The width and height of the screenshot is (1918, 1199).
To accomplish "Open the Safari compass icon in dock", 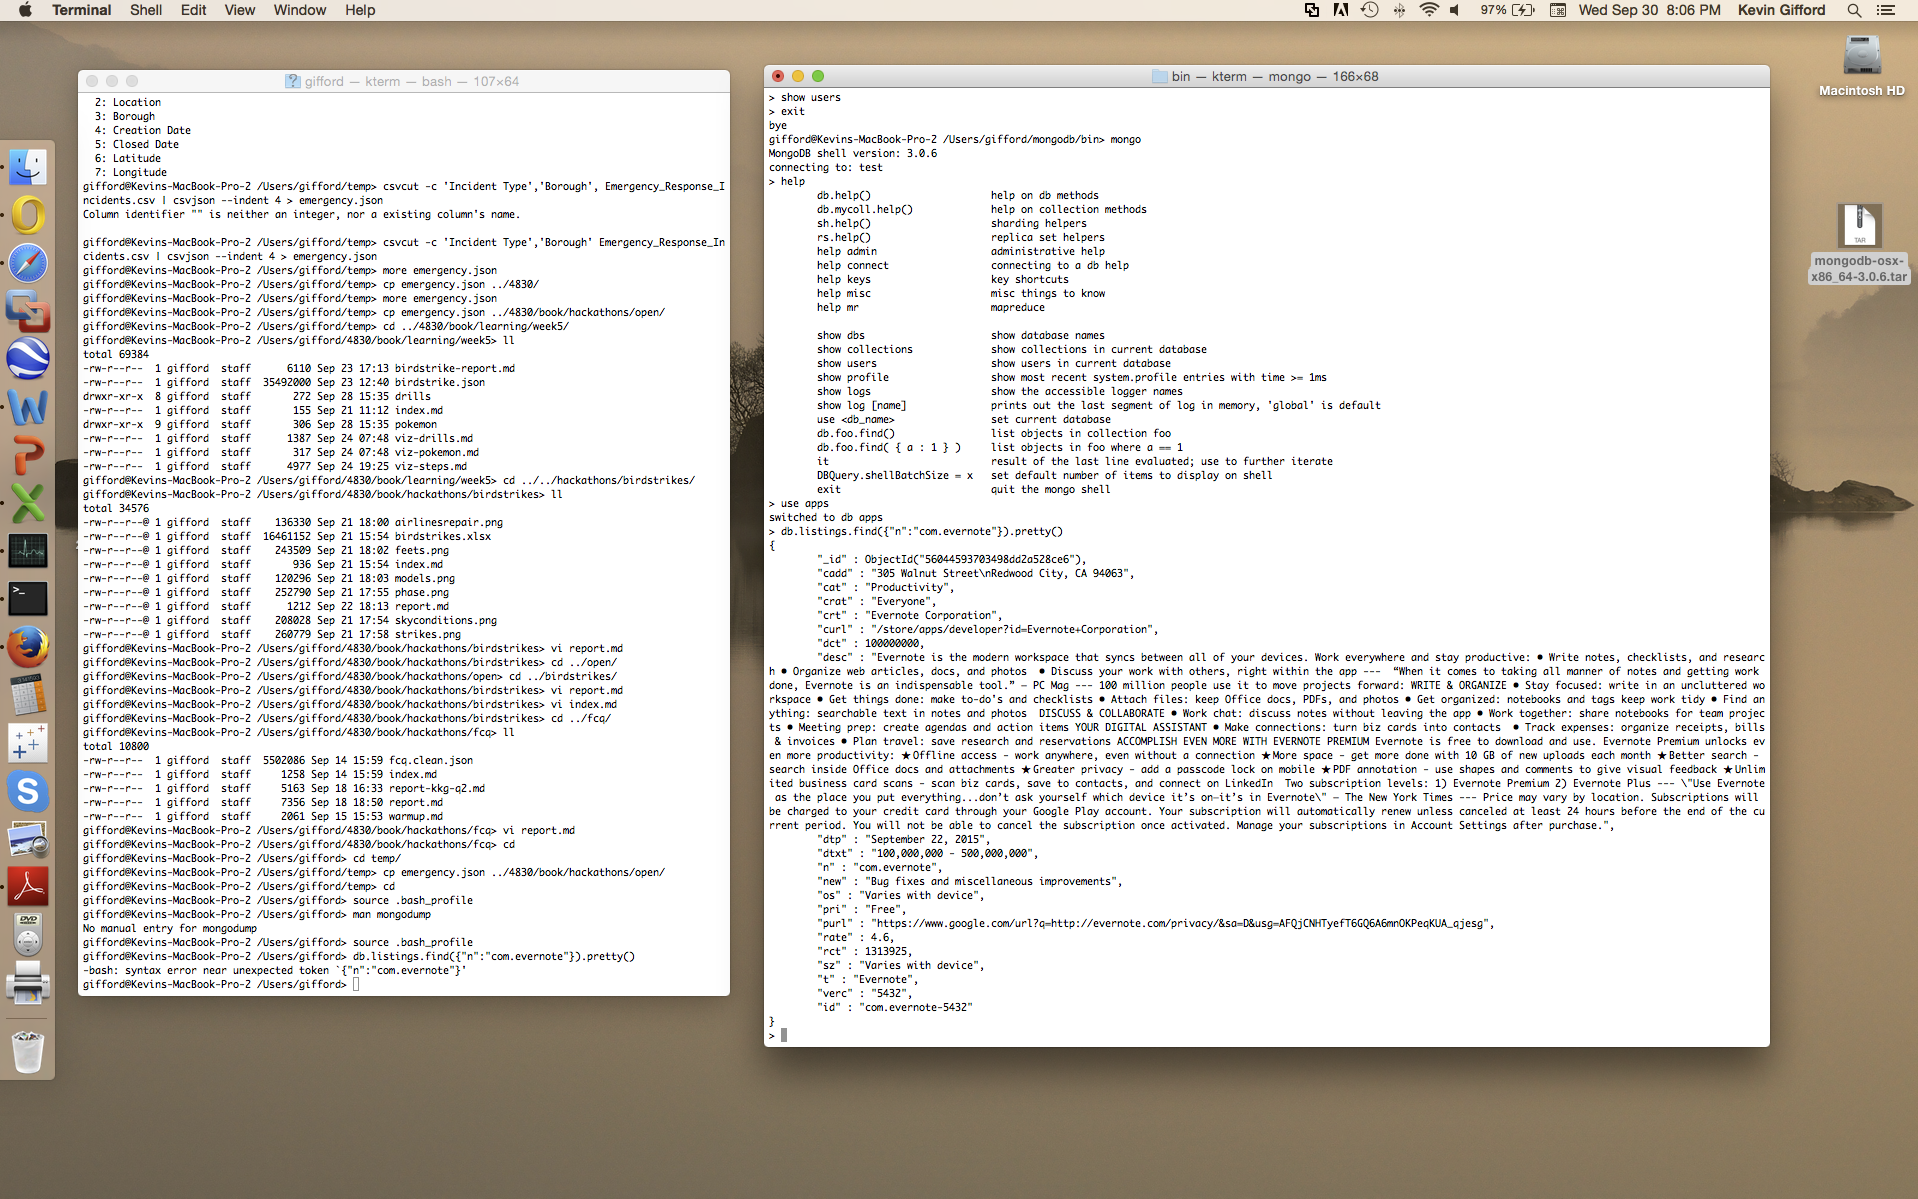I will [28, 263].
